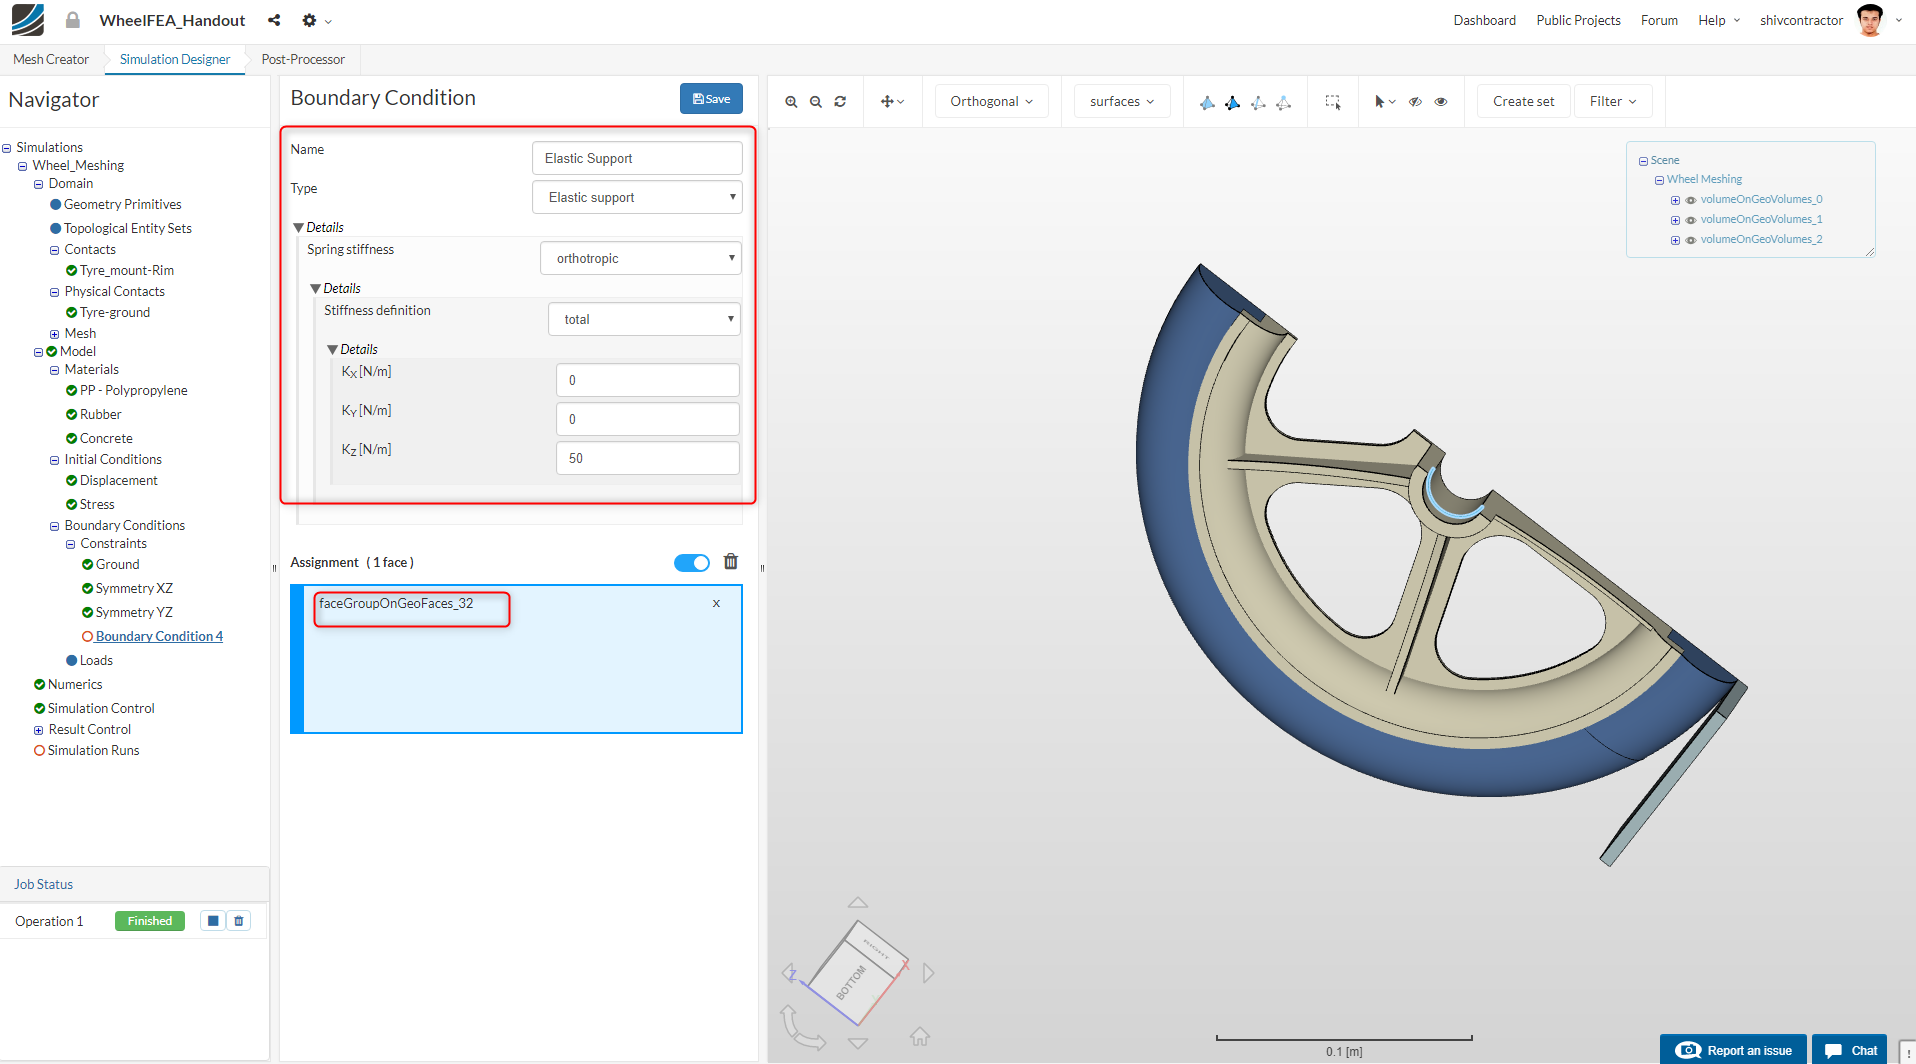Click the Kz stiffness input field

point(647,458)
